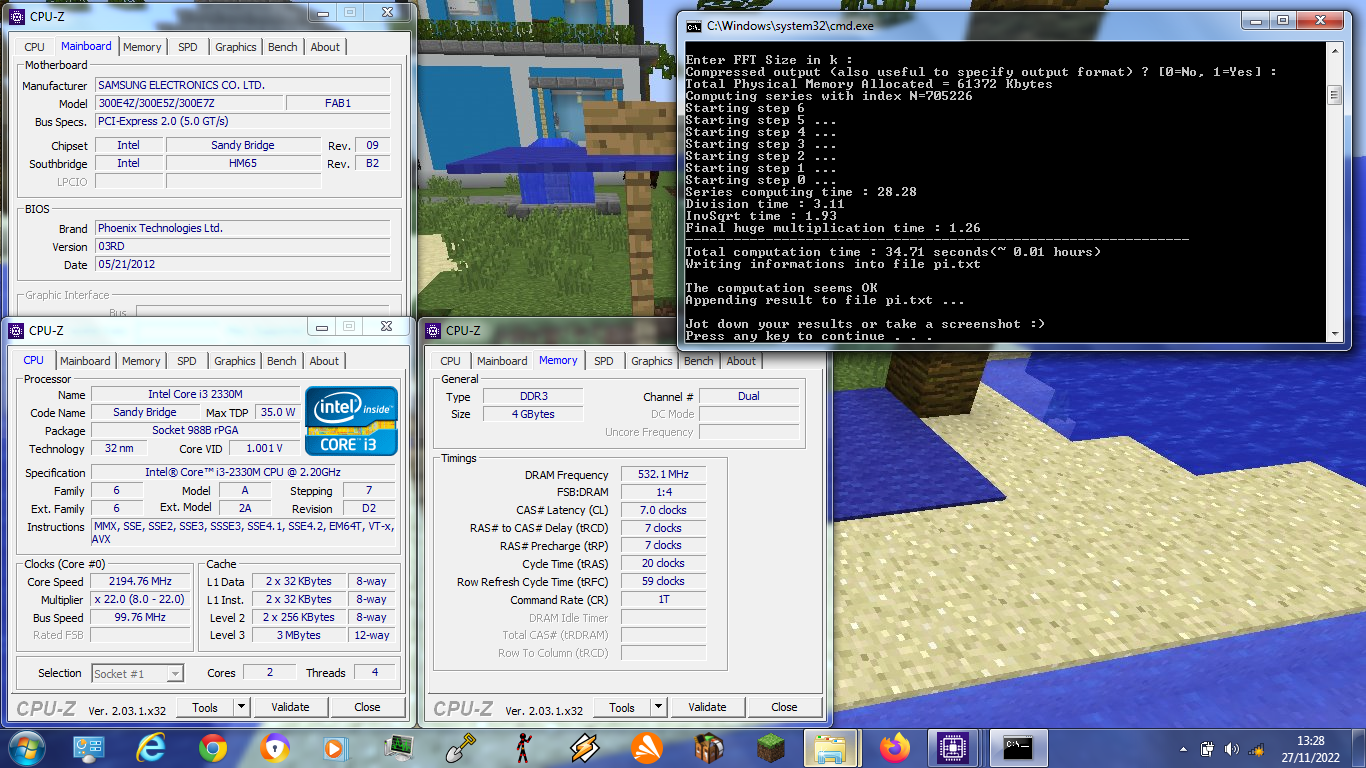1366x768 pixels.
Task: Click the CAS# Latency 7.0 clocks value
Action: pyautogui.click(x=663, y=510)
